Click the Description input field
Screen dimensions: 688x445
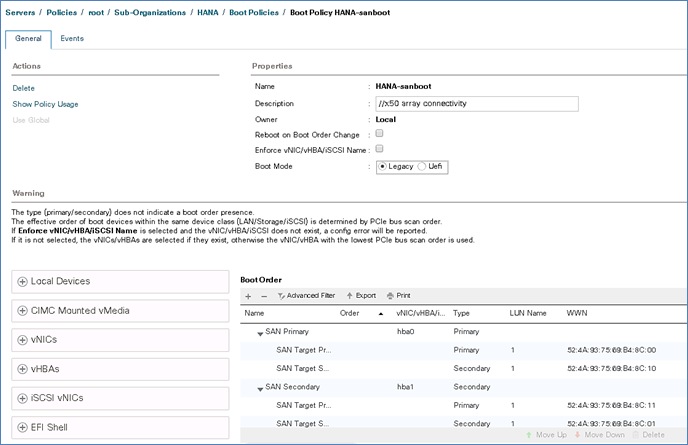click(x=477, y=104)
